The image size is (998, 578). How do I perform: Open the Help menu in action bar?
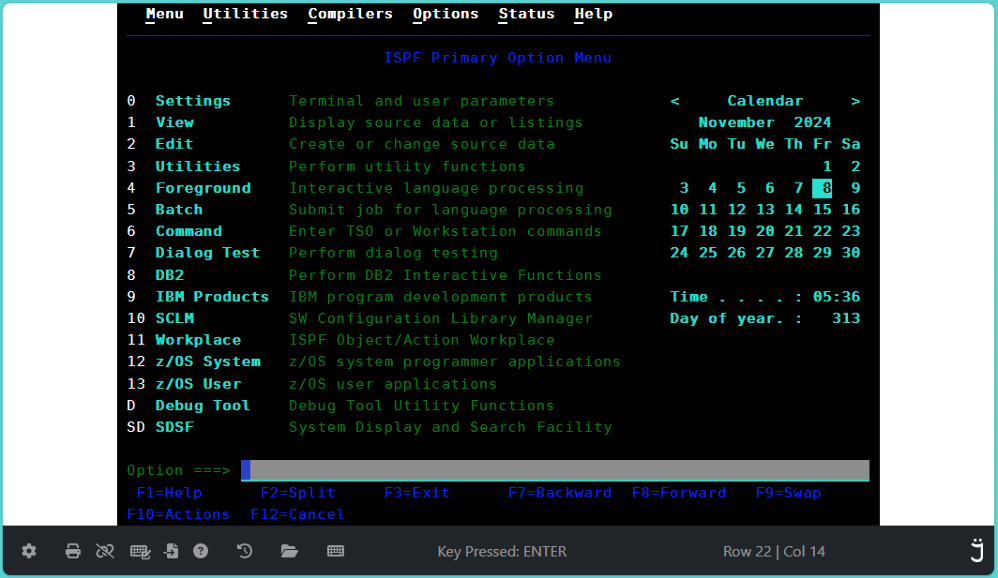point(593,14)
